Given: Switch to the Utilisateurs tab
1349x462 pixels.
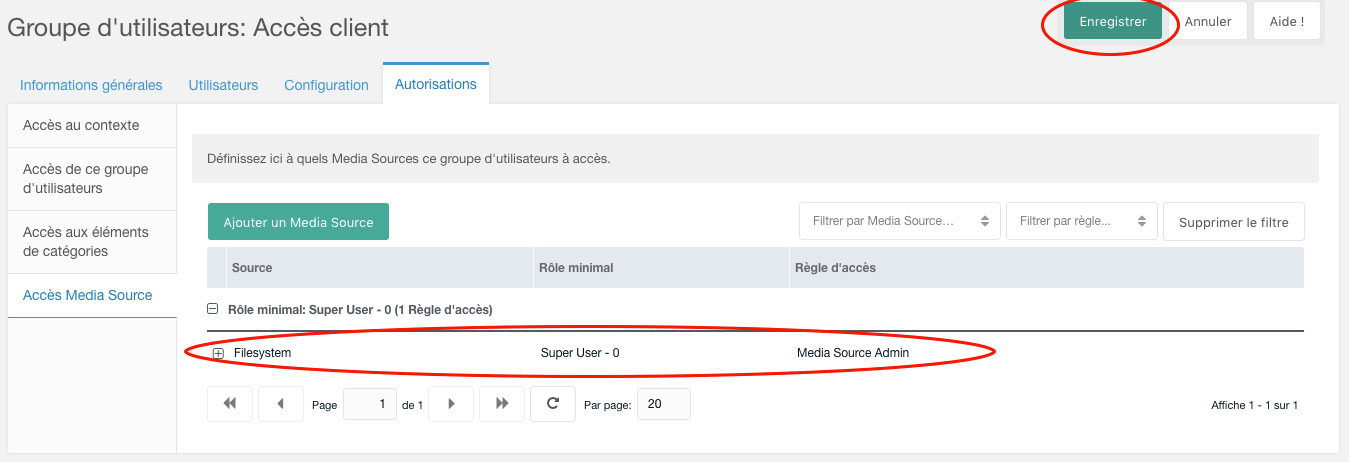Looking at the screenshot, I should click(223, 85).
